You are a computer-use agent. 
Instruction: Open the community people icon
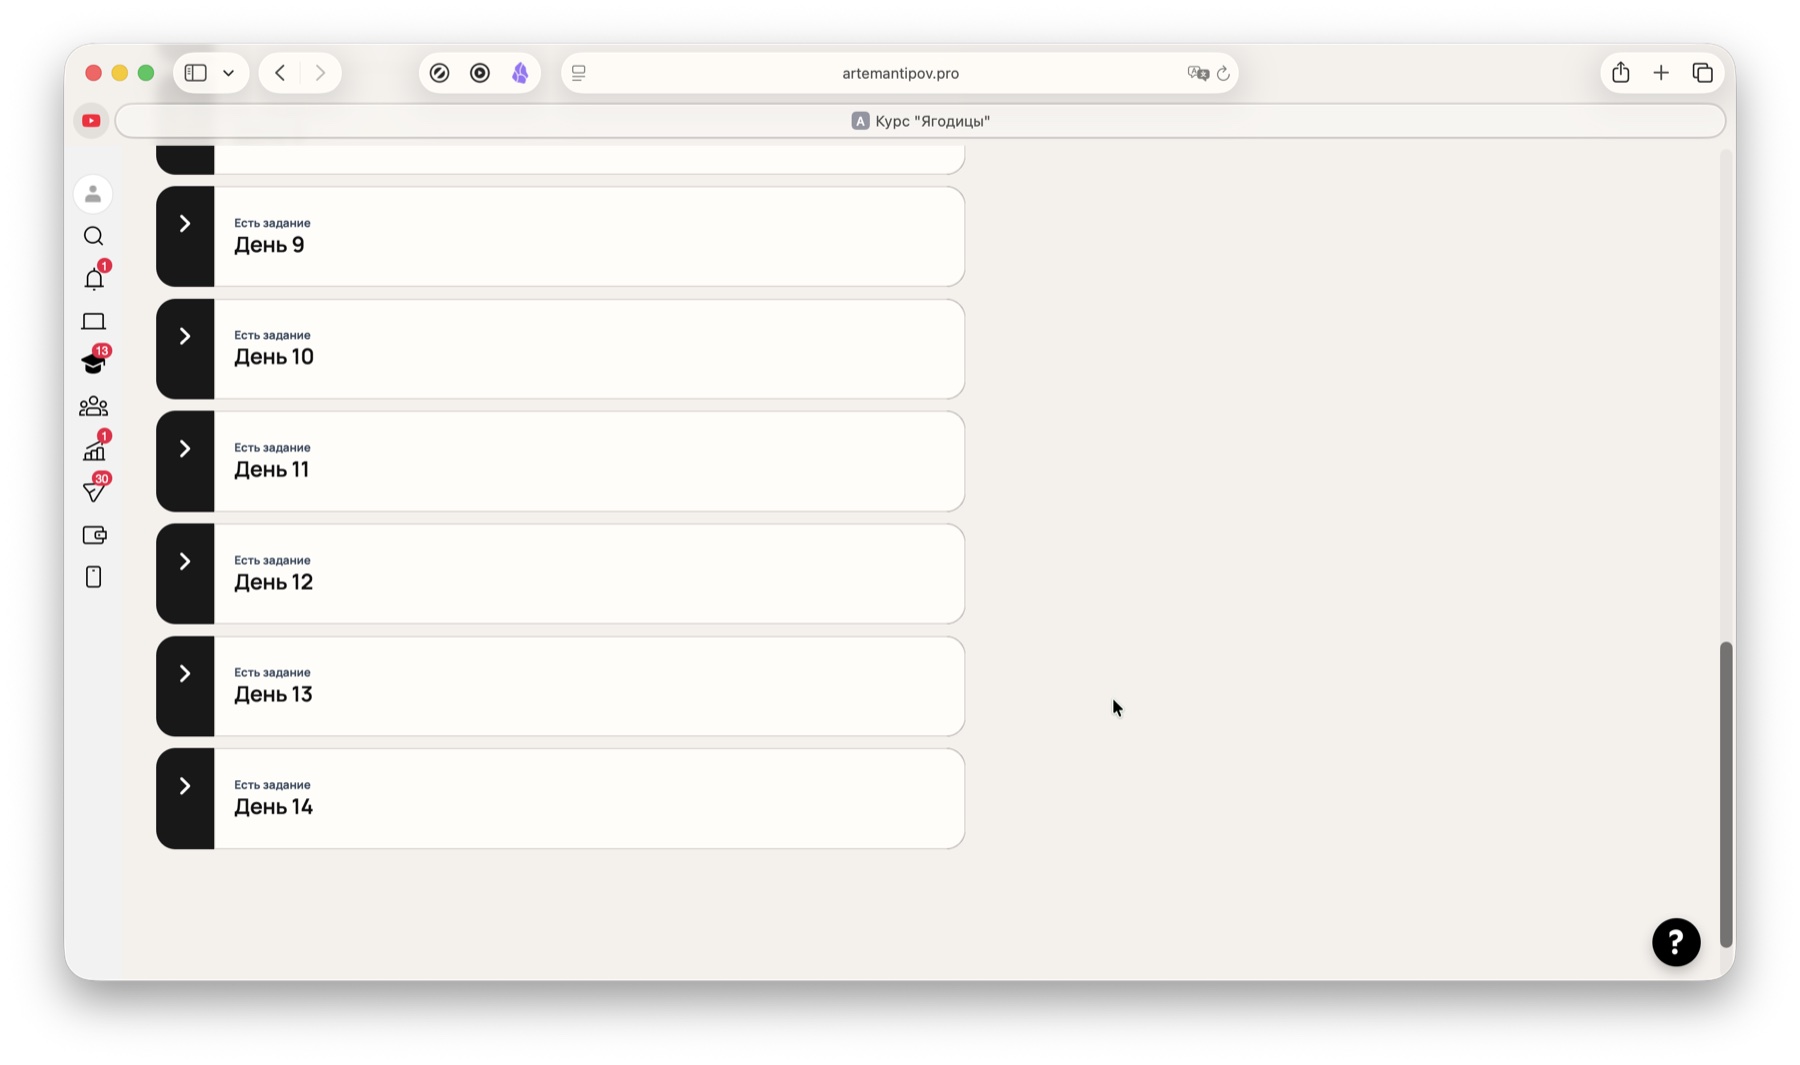point(93,406)
